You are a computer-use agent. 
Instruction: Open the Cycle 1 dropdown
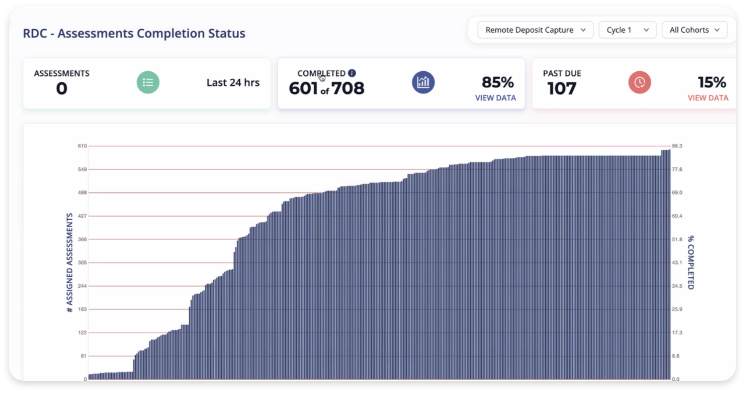[x=627, y=30]
